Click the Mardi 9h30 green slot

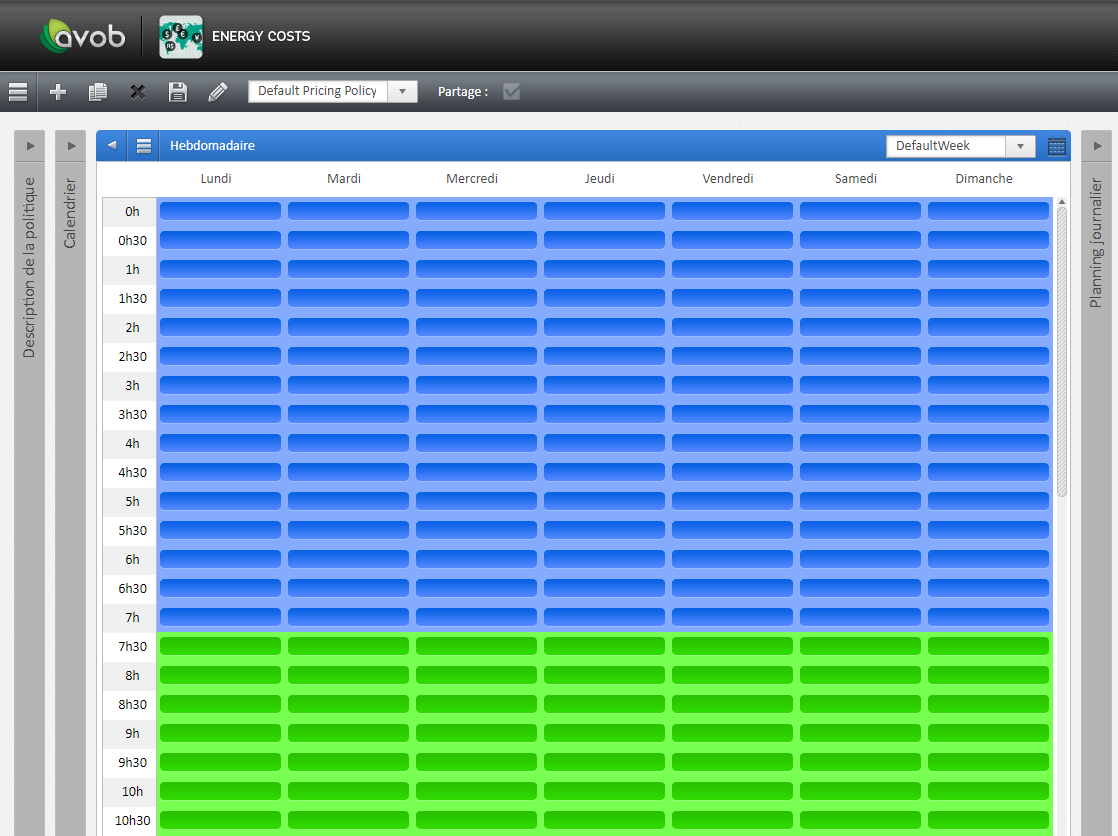(x=349, y=763)
